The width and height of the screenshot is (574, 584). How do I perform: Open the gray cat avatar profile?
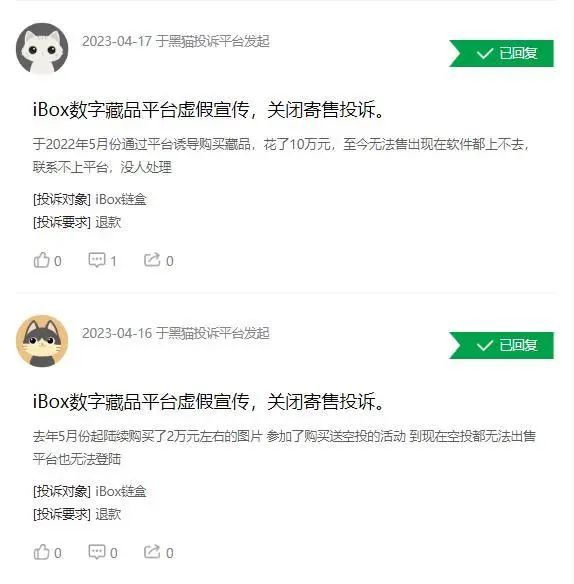42,341
